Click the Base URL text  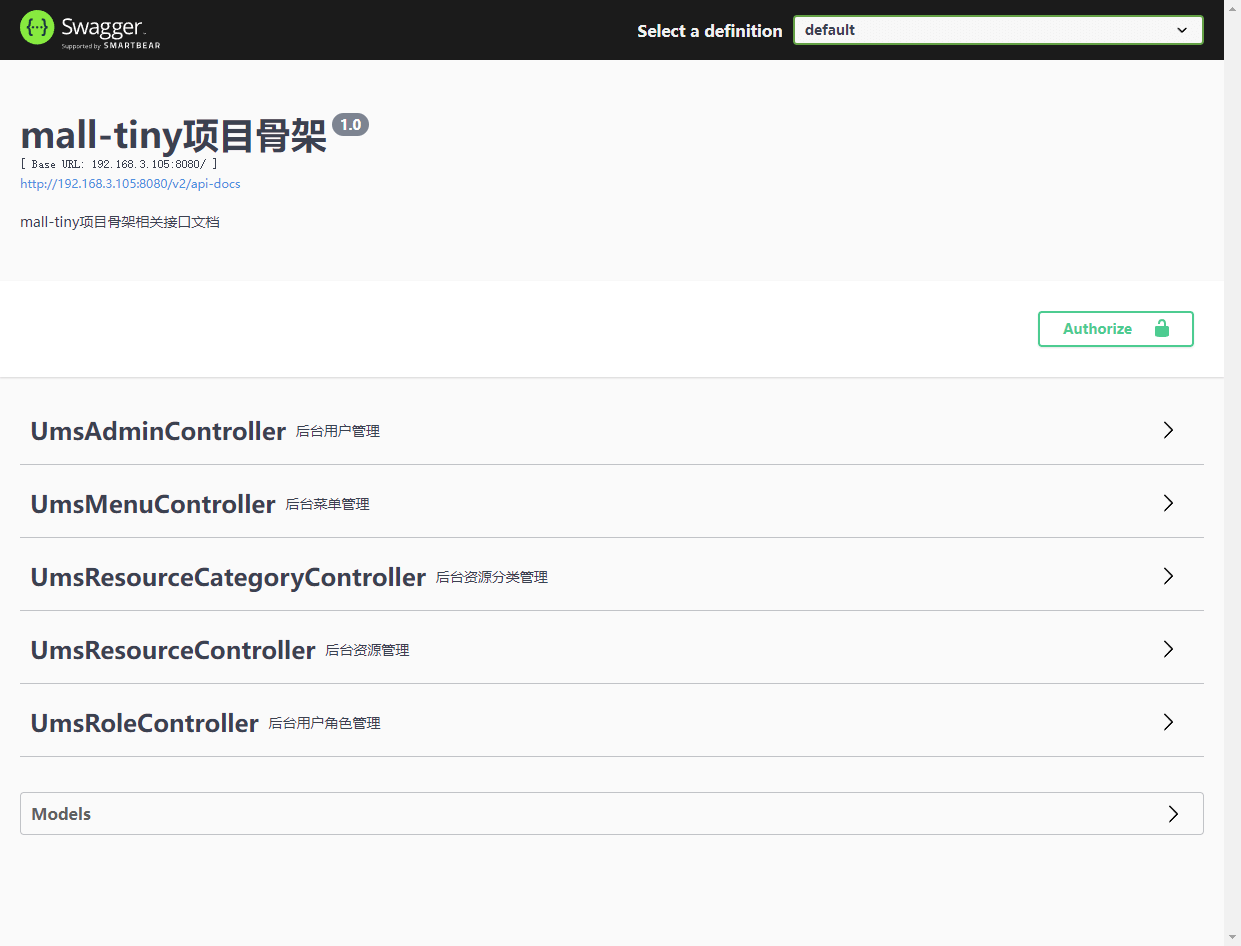119,163
